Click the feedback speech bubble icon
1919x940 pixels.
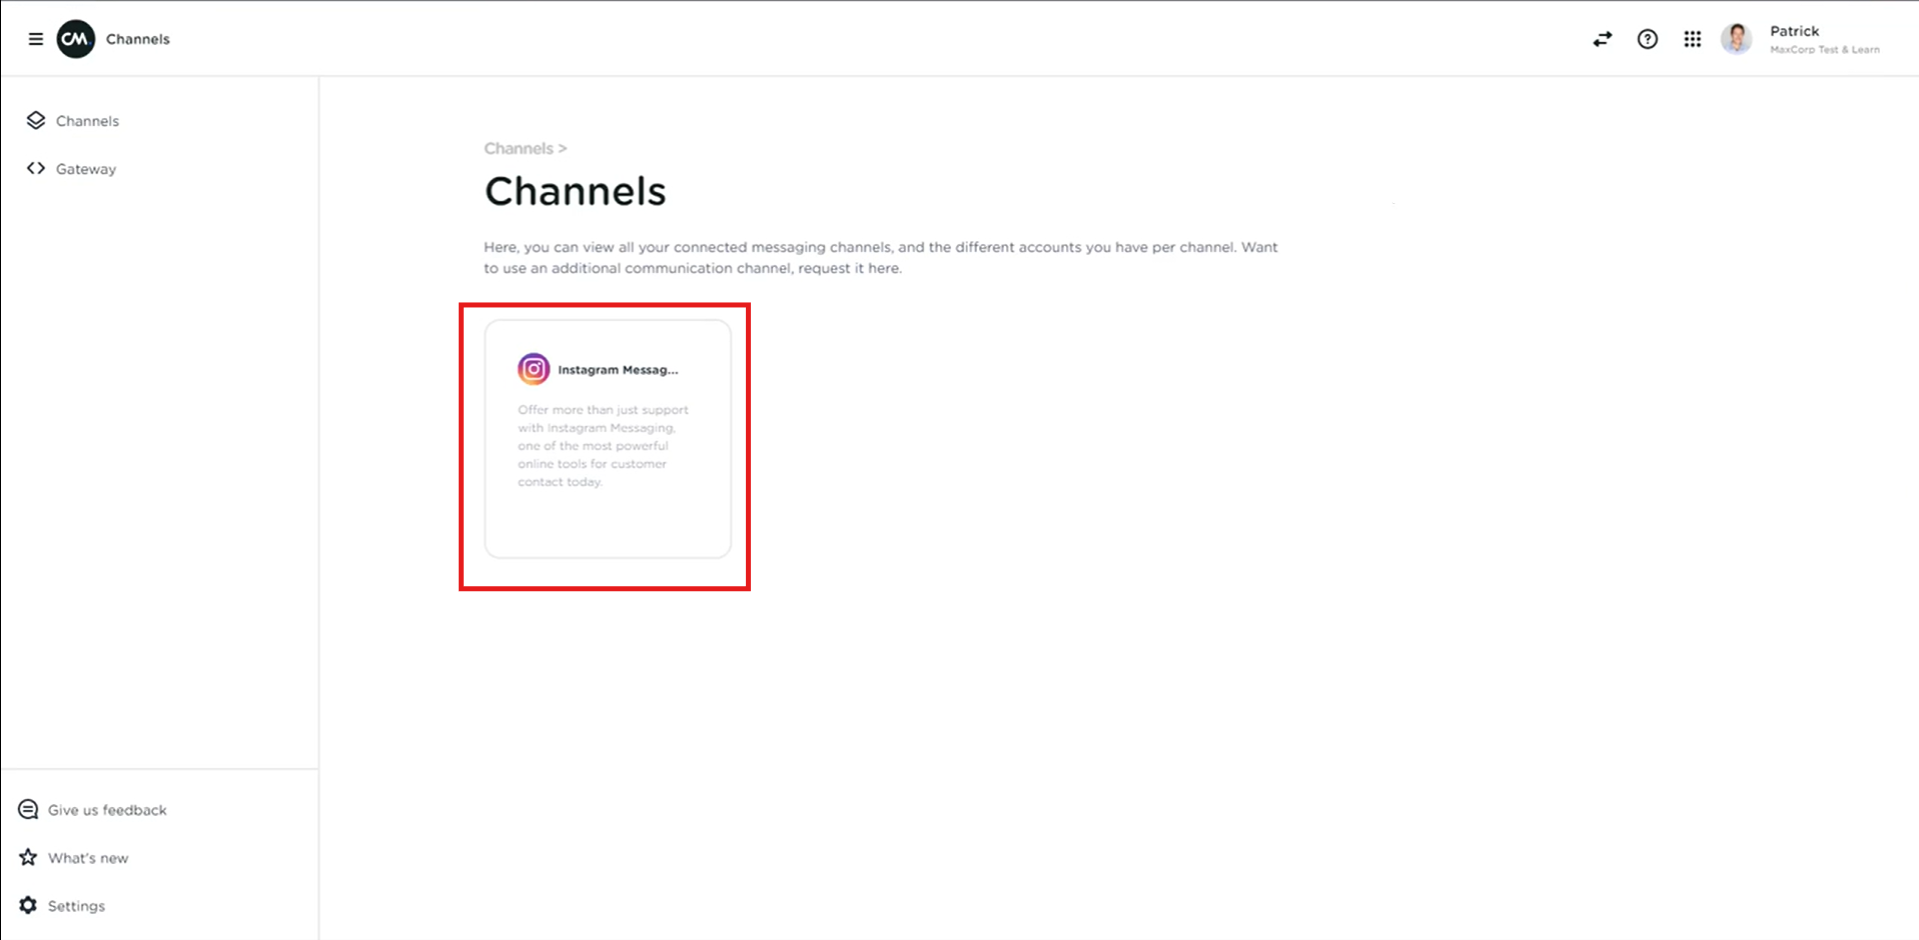(28, 810)
